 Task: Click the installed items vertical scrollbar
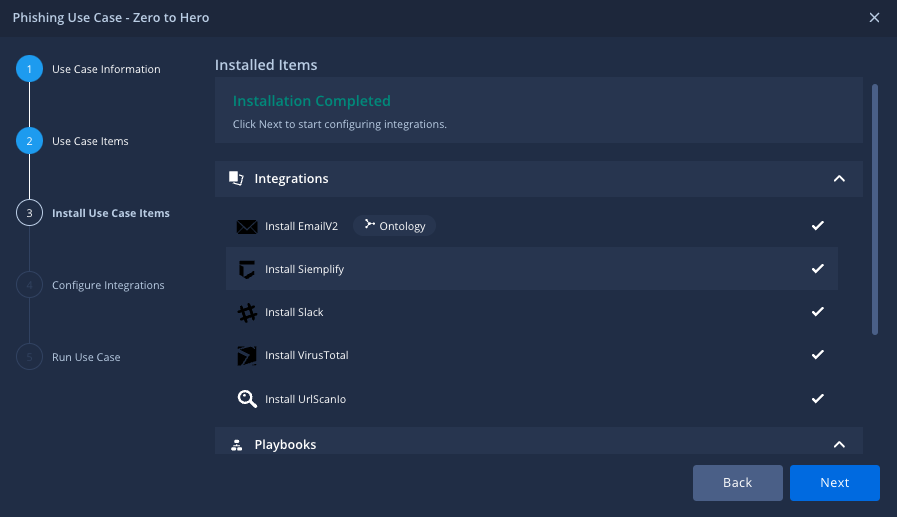click(x=875, y=210)
